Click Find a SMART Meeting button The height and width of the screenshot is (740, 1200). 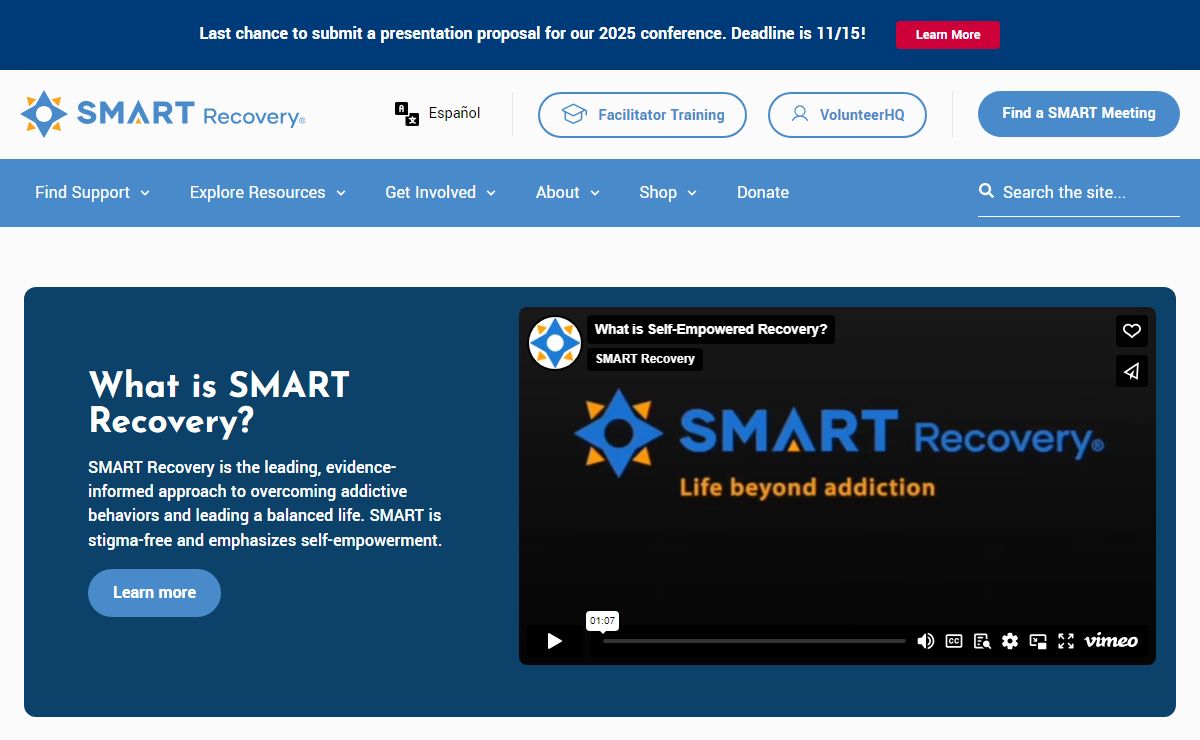1078,114
